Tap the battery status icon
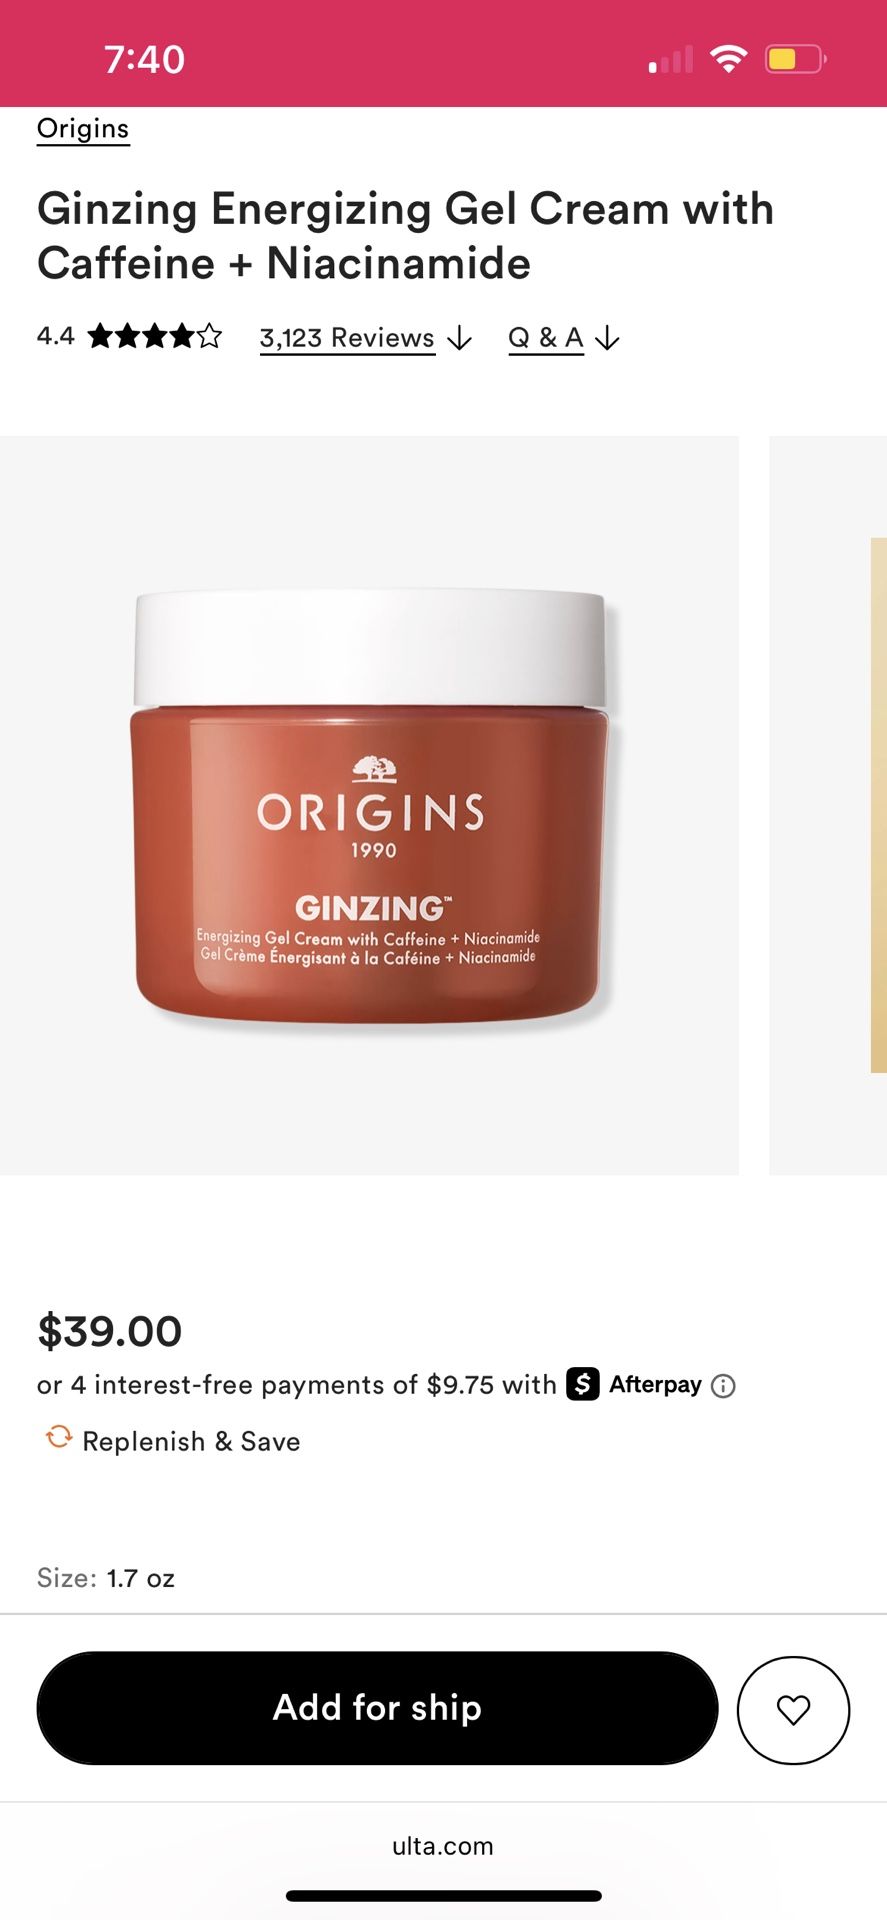This screenshot has height=1920, width=887. (x=796, y=59)
